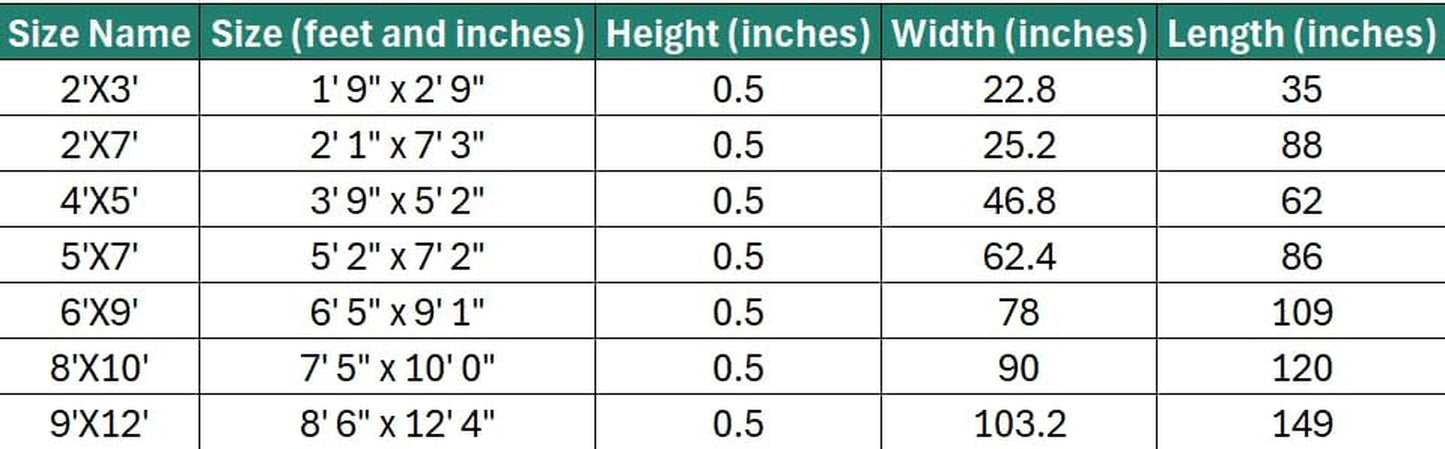Click the 6'X9' size name cell
Image resolution: width=1445 pixels, height=449 pixels.
99,313
